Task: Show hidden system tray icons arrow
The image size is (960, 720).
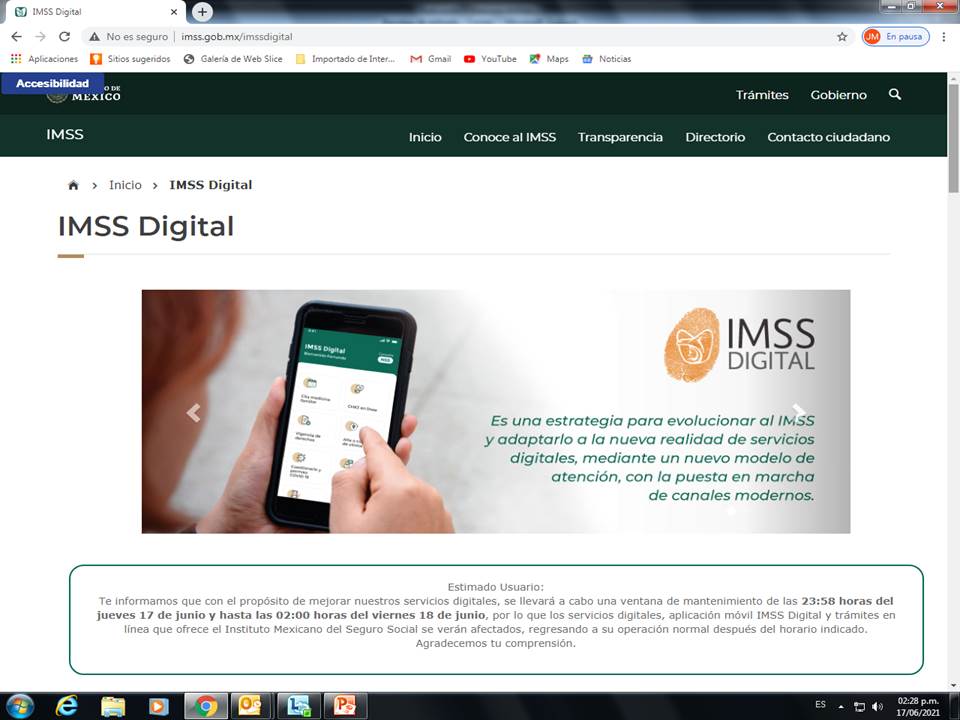Action: pos(841,706)
